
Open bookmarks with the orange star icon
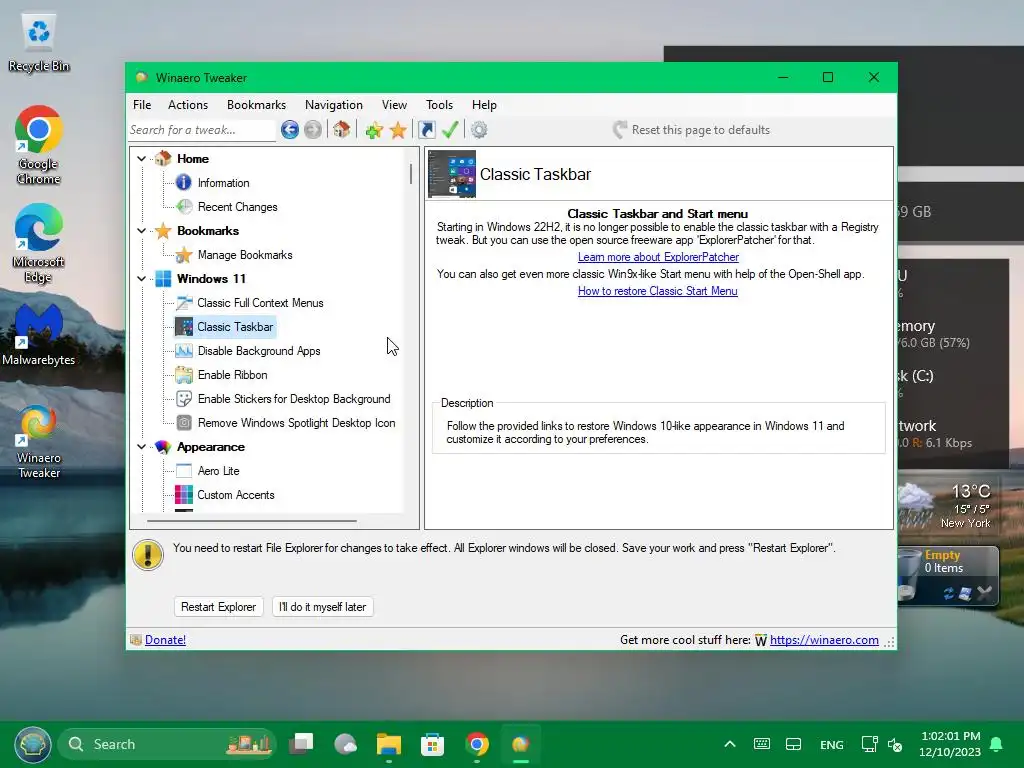click(398, 130)
